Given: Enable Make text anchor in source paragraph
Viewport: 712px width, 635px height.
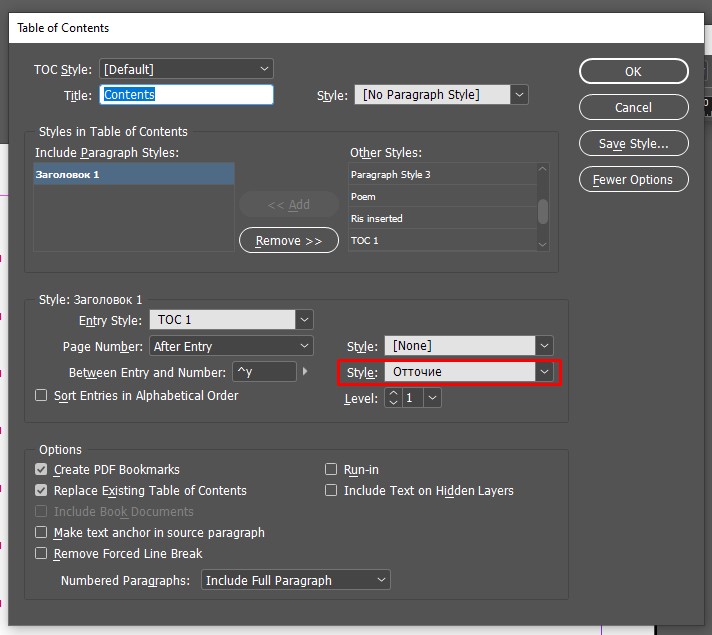Looking at the screenshot, I should coord(41,532).
